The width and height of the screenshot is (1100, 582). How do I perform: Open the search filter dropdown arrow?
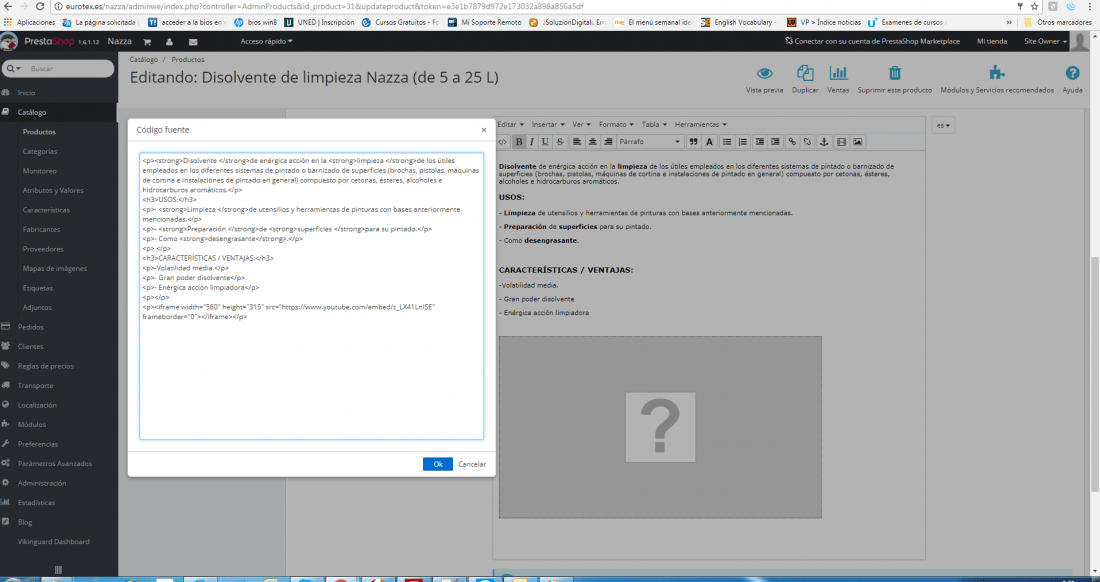click(13, 69)
